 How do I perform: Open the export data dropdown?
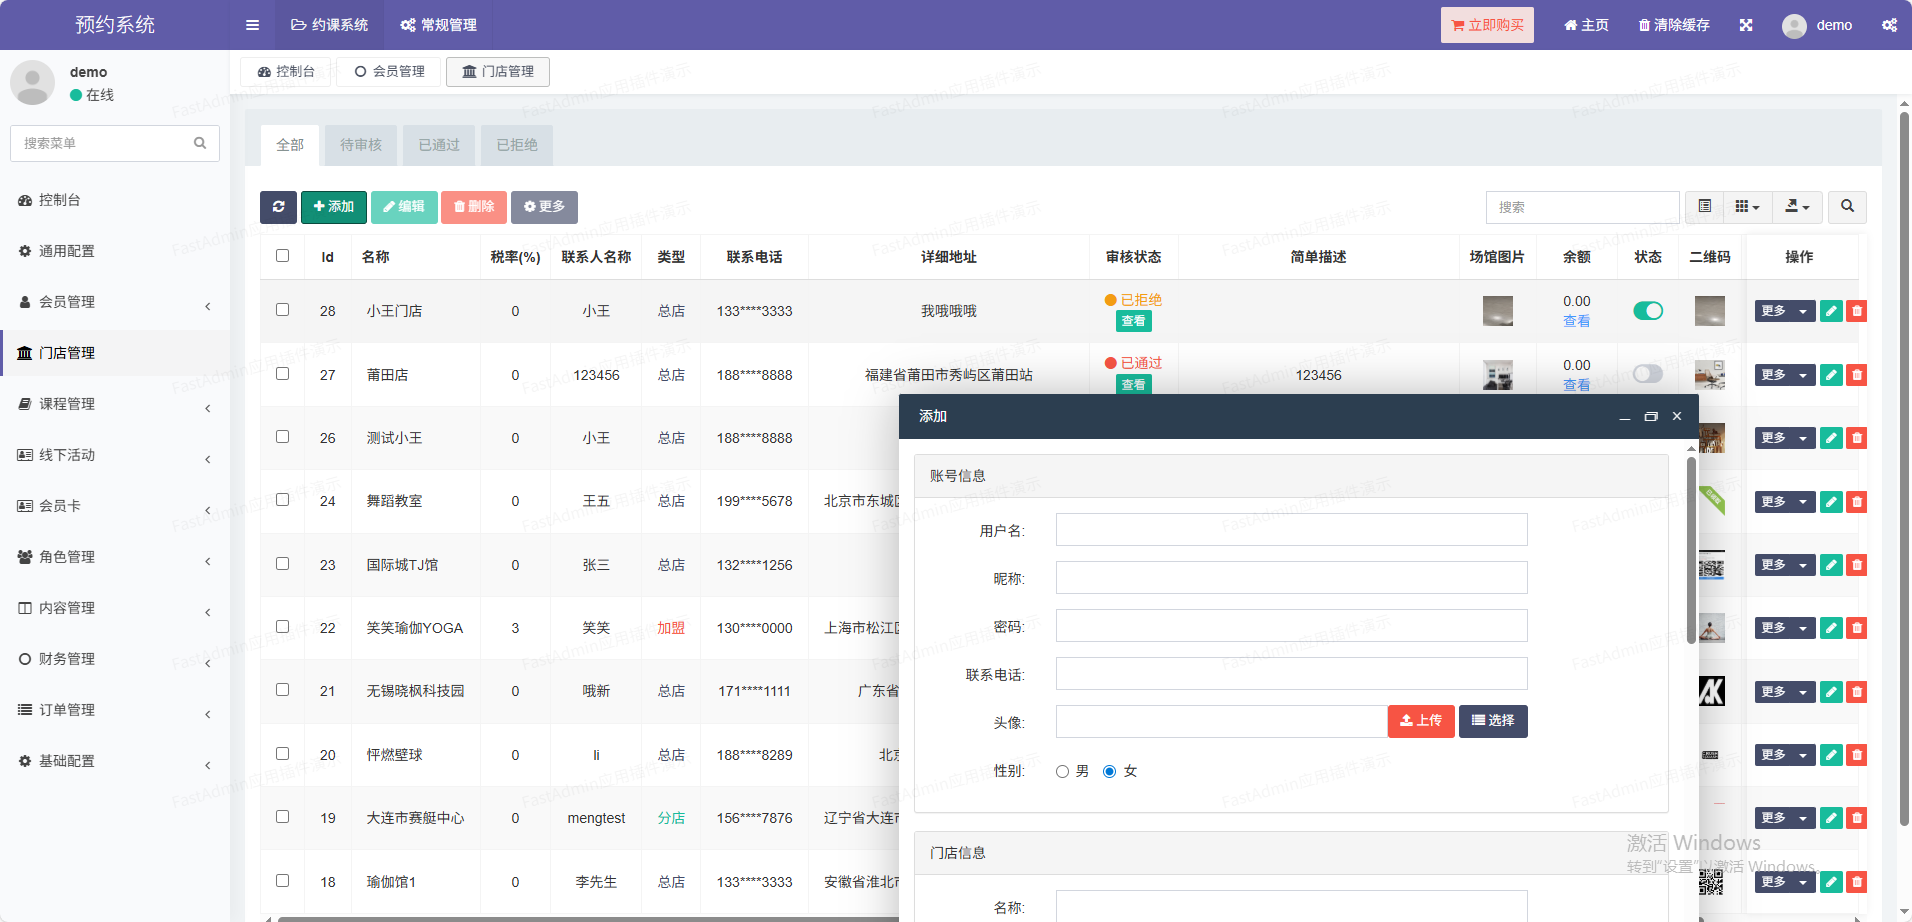(x=1797, y=207)
